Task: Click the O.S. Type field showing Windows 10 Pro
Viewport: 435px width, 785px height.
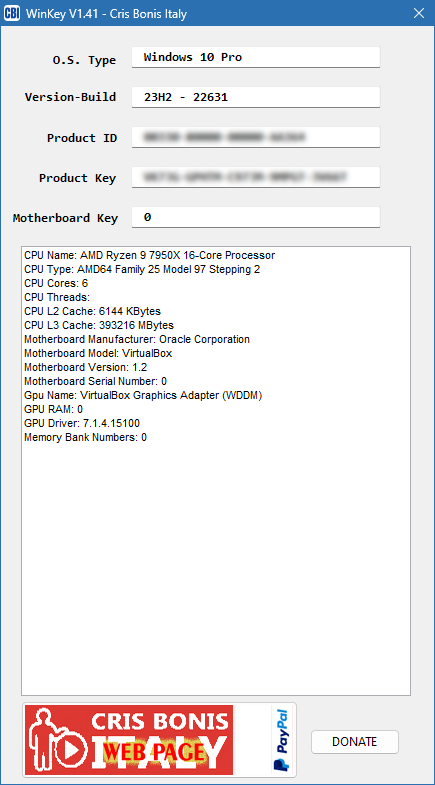Action: coord(256,57)
